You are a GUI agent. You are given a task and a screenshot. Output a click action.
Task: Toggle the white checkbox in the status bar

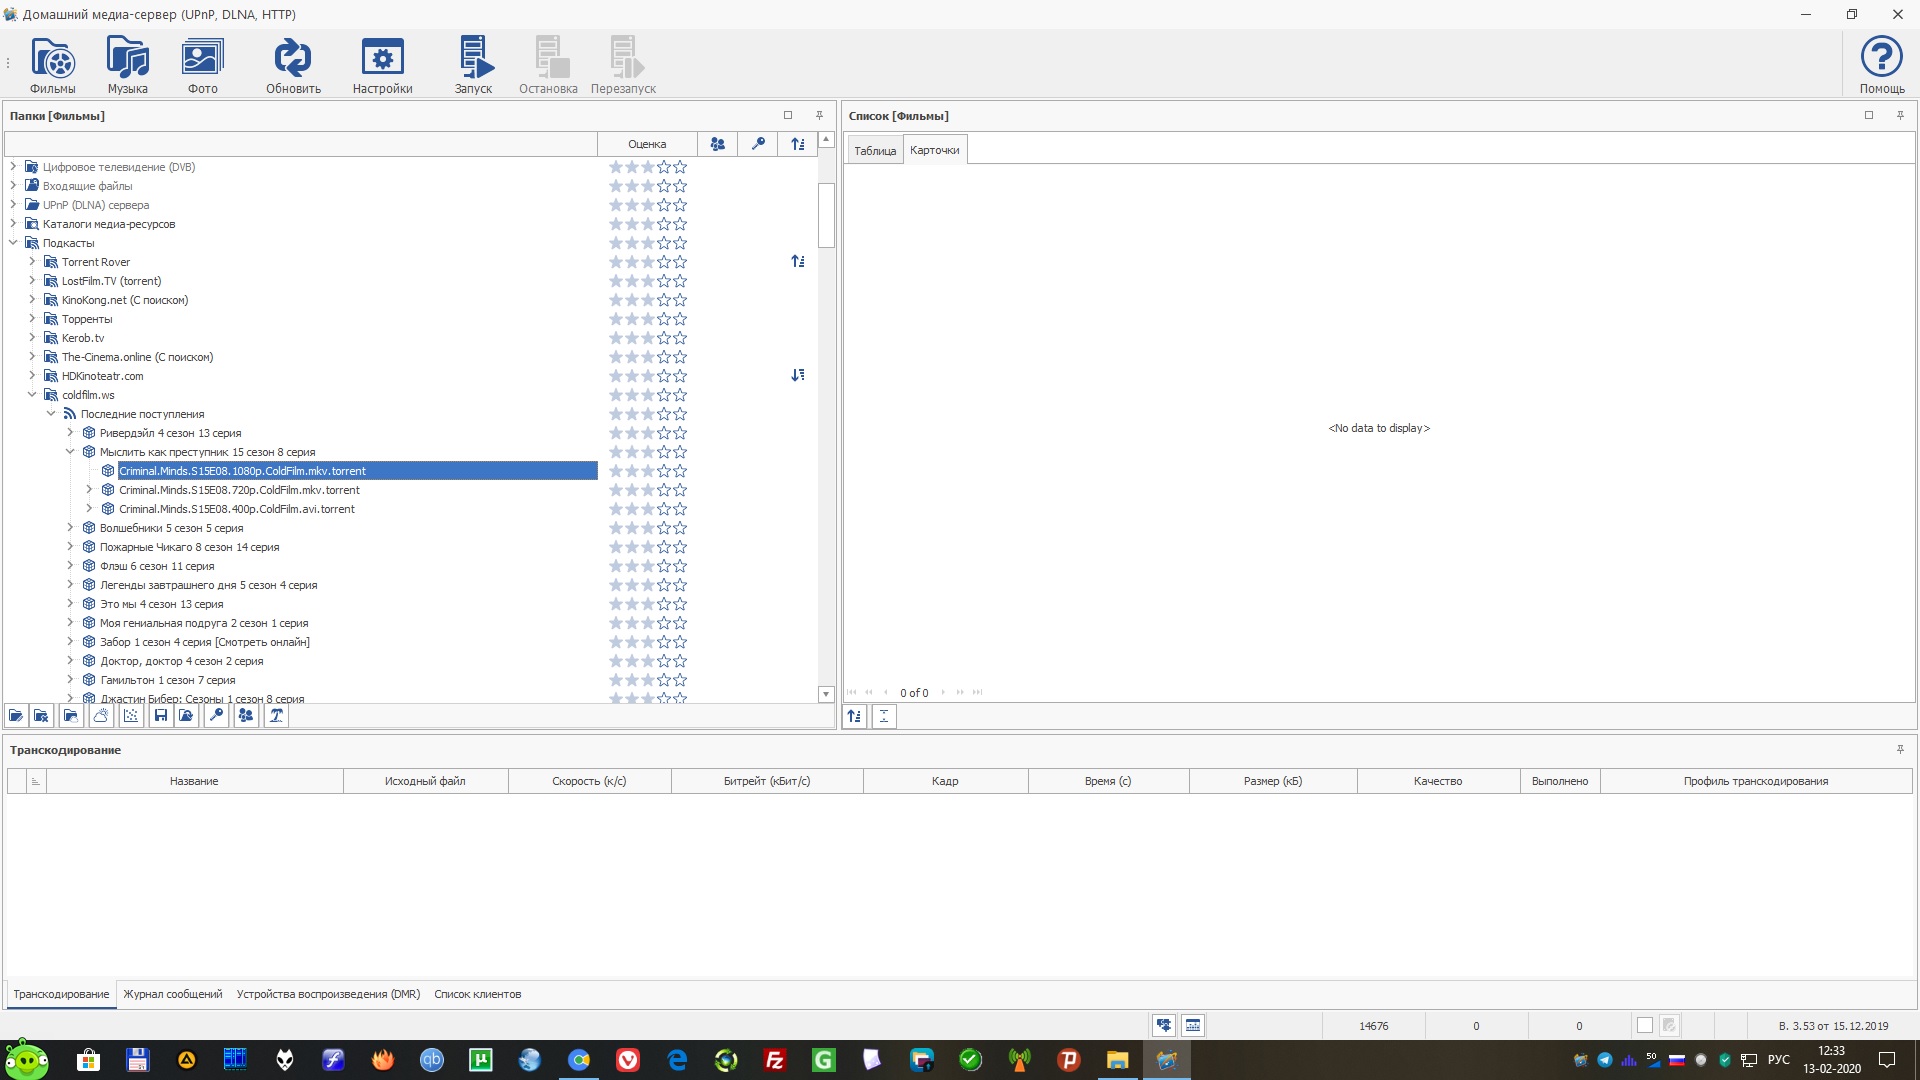(x=1644, y=1026)
